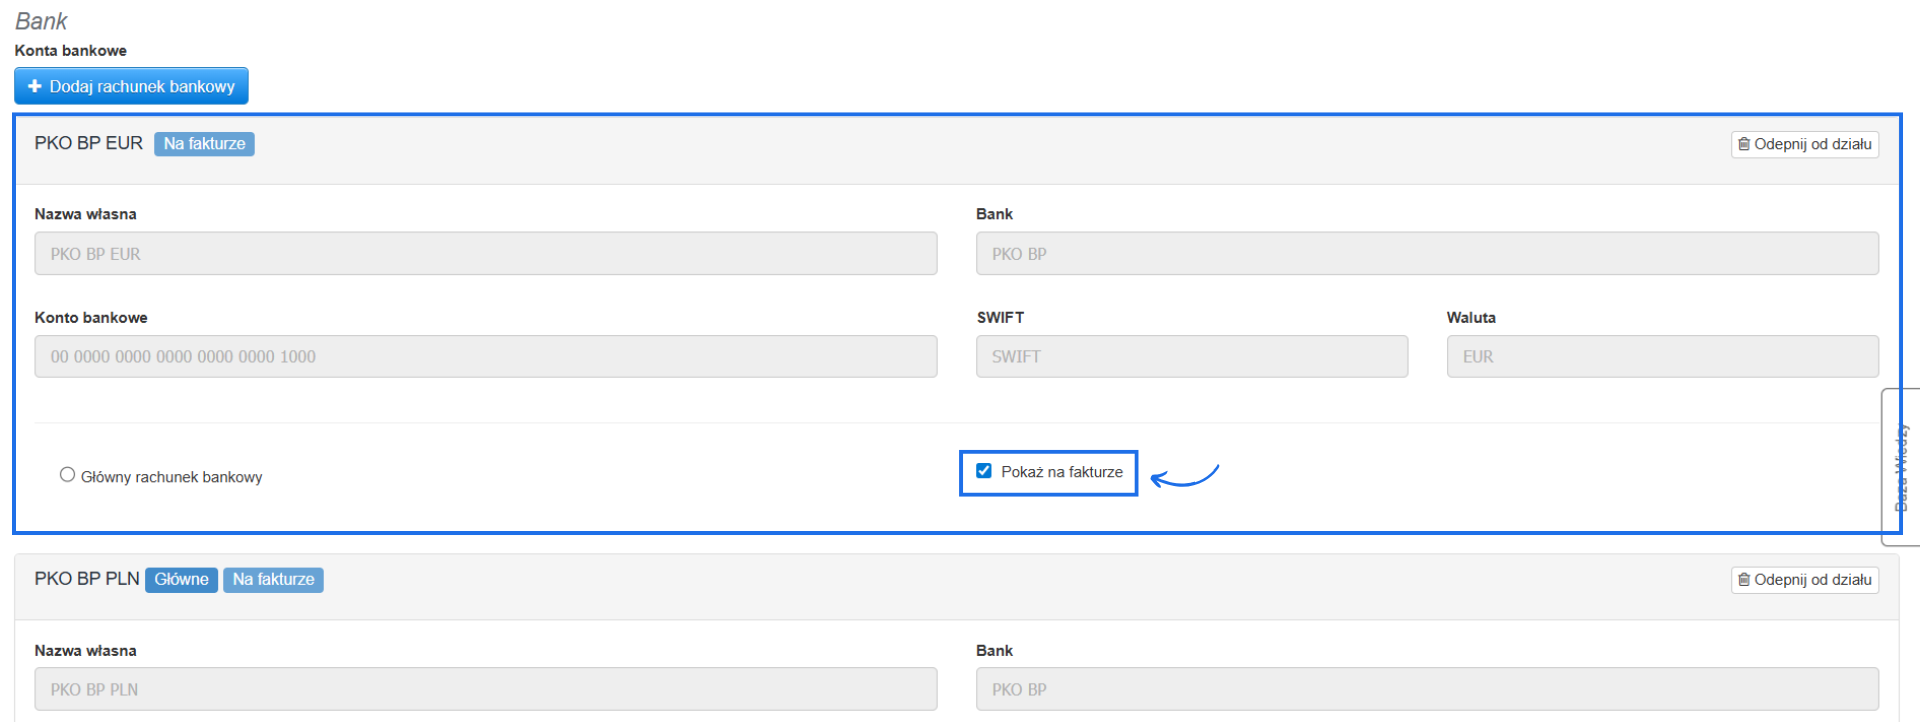1920x722 pixels.
Task: Click the 'Waluta' field showing EUR
Action: [x=1662, y=357]
